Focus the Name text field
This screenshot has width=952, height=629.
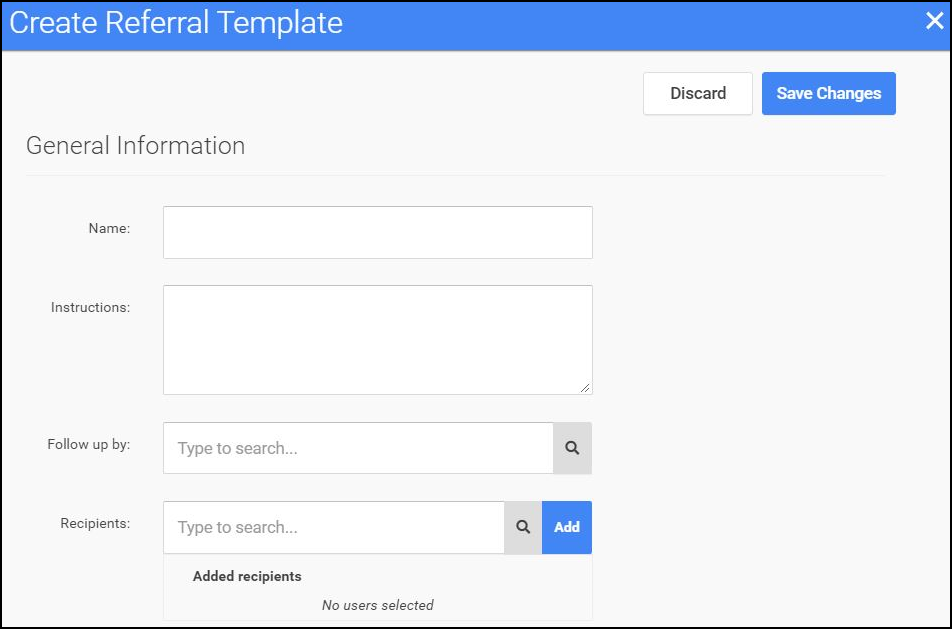point(378,233)
